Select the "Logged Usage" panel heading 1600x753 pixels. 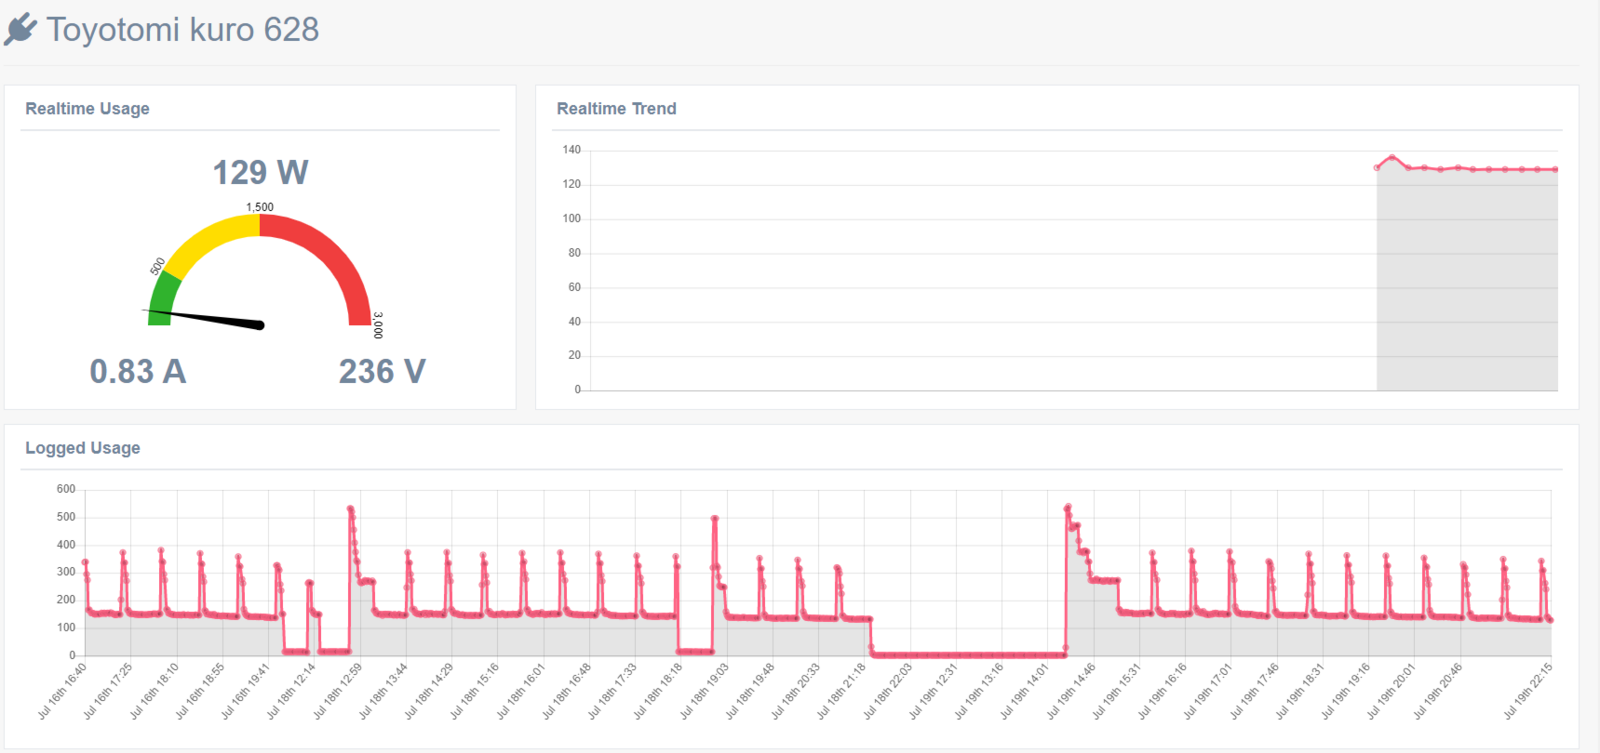[x=82, y=448]
